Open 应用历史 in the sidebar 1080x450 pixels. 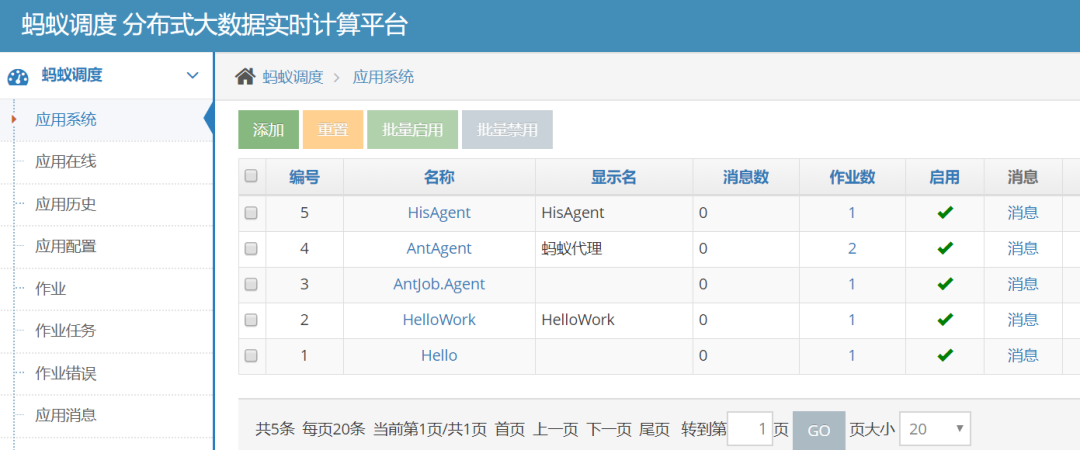pos(66,205)
